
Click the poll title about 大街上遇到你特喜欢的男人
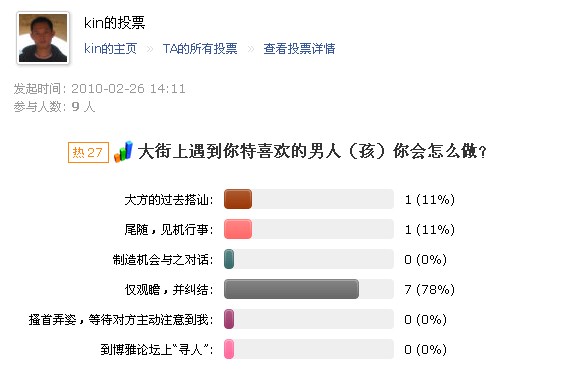(x=312, y=151)
